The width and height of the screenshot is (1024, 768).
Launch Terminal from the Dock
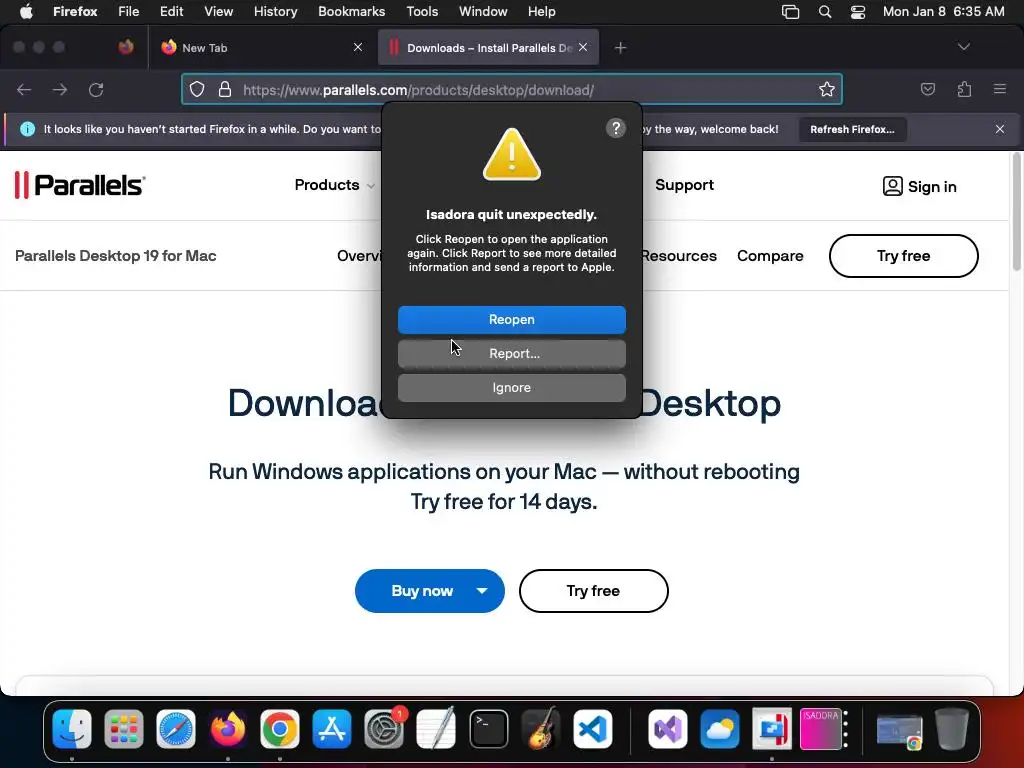point(488,729)
